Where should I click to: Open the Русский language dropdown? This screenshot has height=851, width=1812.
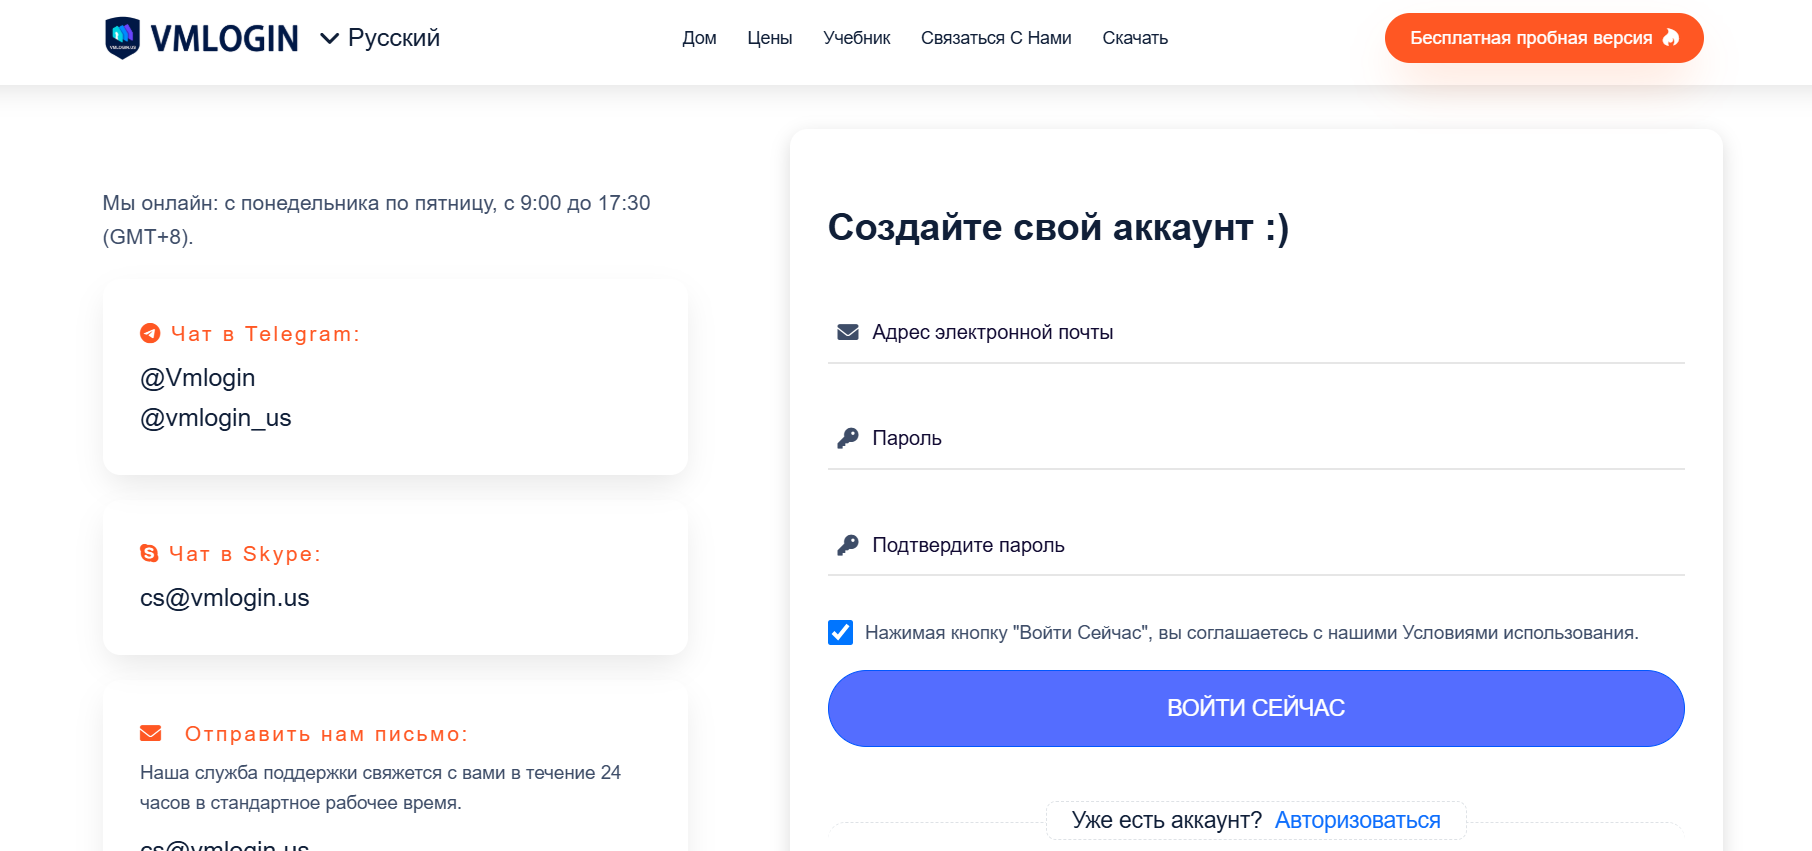[x=380, y=38]
